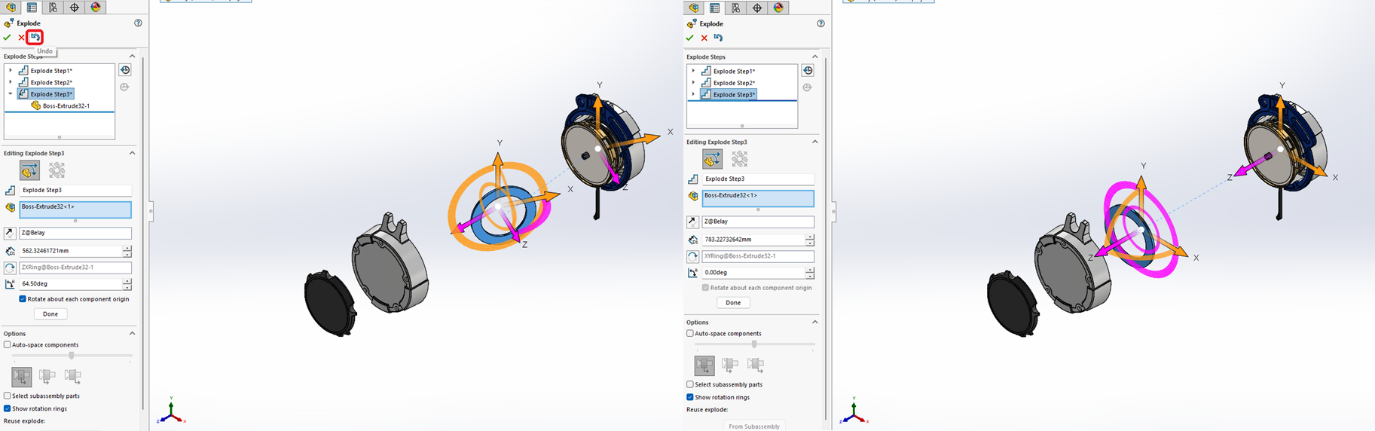Cancel explode with red X in right panel
1375x431 pixels.
click(704, 38)
